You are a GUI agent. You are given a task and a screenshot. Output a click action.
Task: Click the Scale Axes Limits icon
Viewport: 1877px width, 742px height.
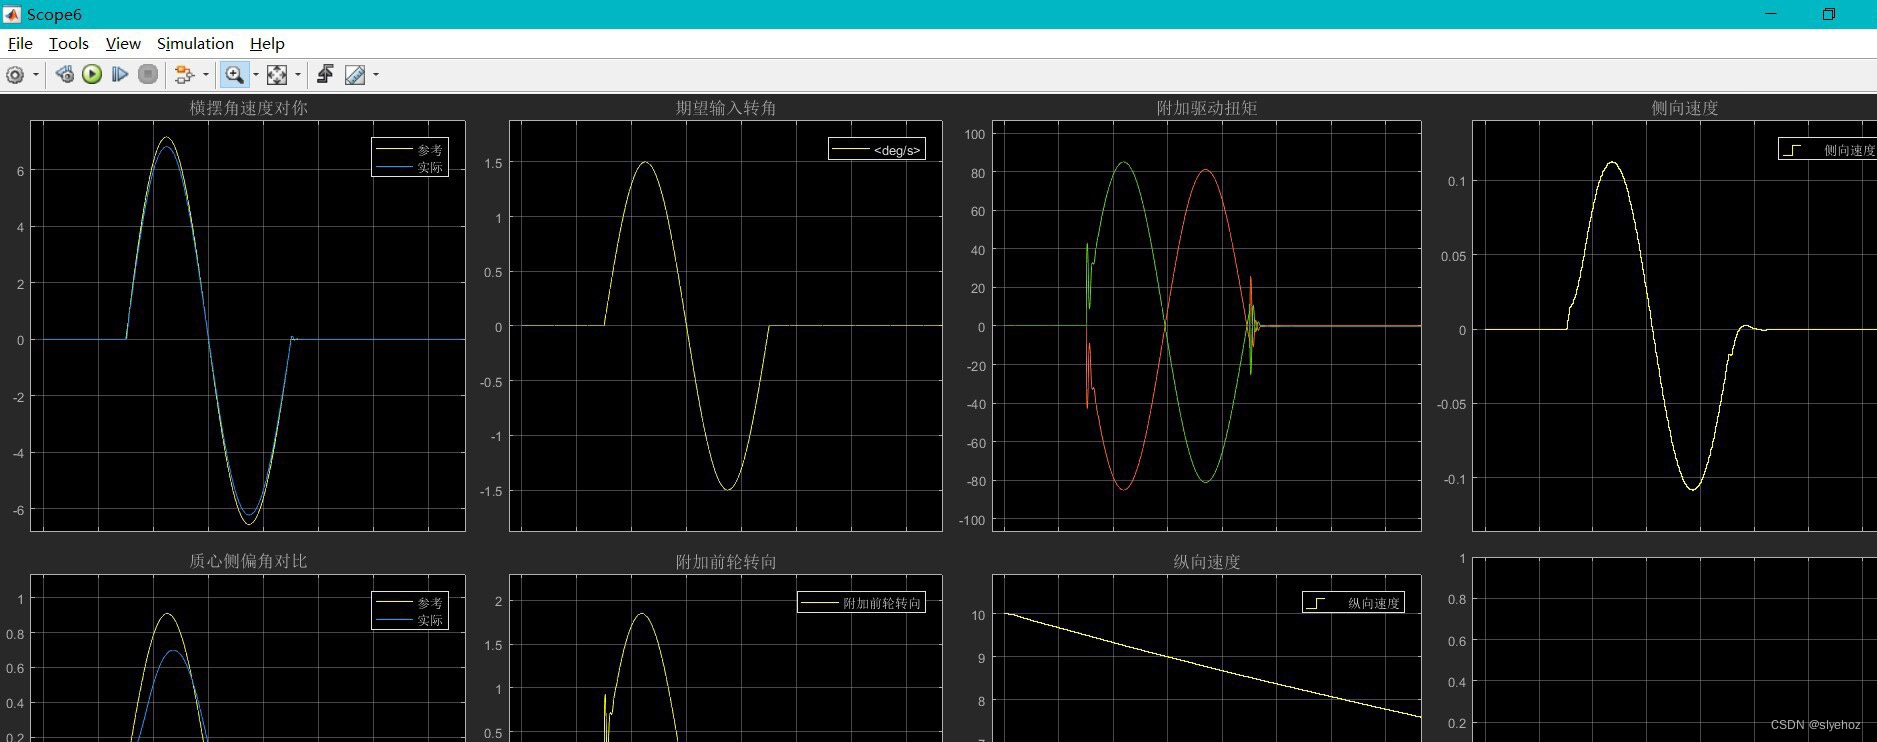(277, 75)
